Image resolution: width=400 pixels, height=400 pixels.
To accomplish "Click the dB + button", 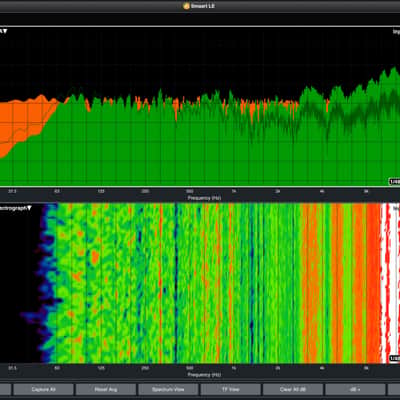I will tap(355, 389).
